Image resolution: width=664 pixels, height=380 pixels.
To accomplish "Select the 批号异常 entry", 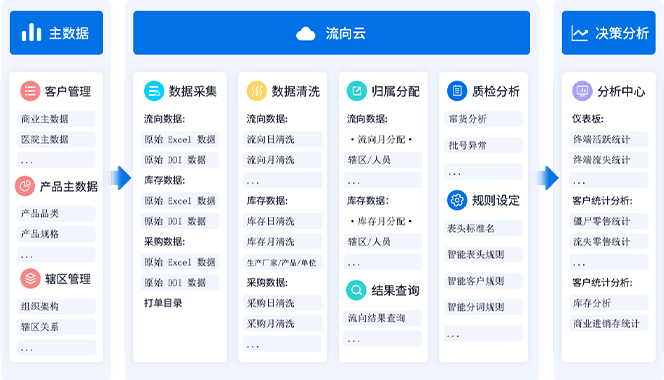I will (x=484, y=145).
